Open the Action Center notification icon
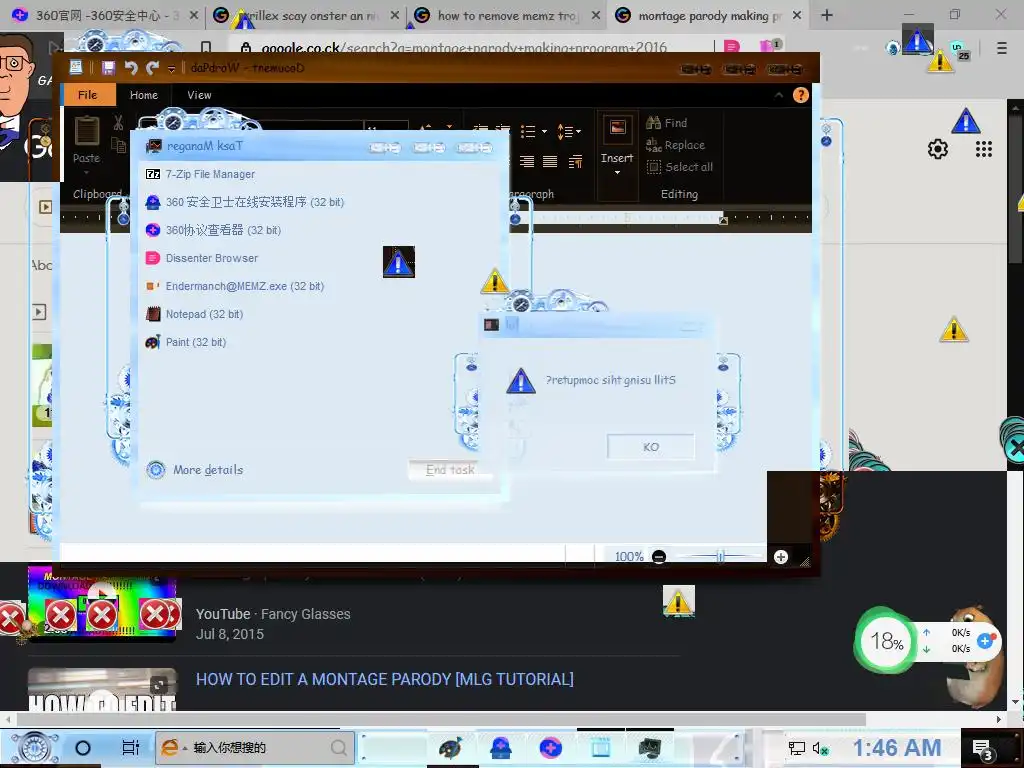This screenshot has width=1024, height=768. (x=984, y=749)
